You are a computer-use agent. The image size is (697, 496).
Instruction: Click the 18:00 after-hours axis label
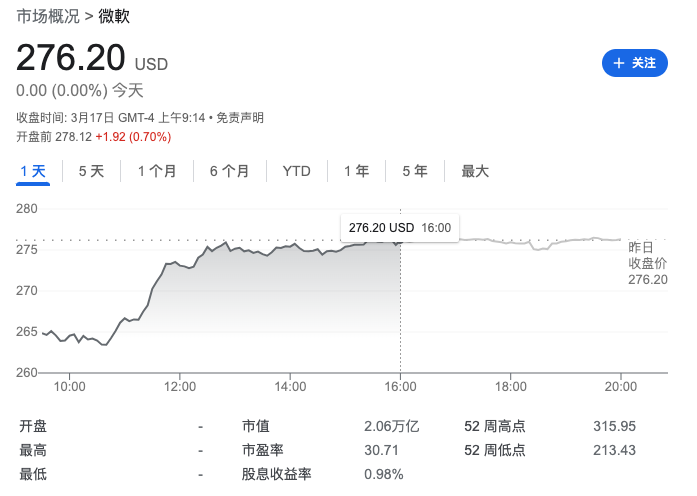click(510, 385)
